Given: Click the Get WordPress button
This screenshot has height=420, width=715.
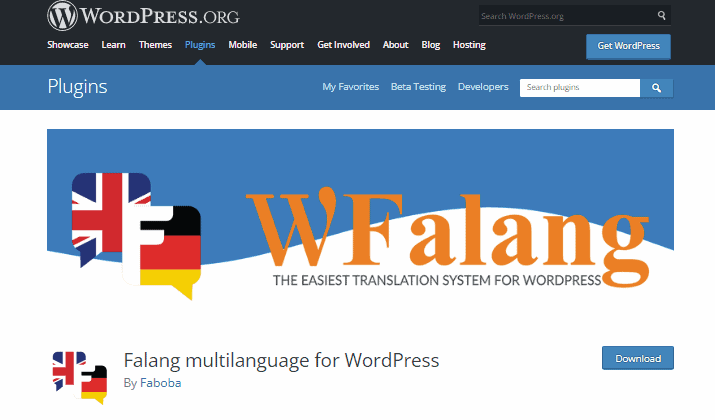Looking at the screenshot, I should [x=628, y=46].
